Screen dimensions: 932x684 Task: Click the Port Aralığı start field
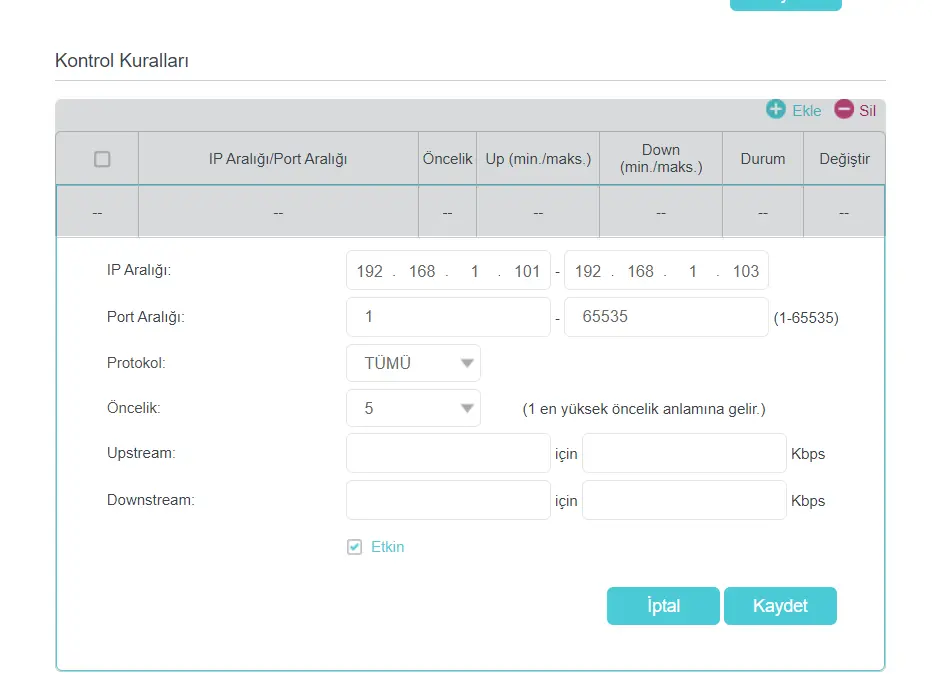(448, 317)
